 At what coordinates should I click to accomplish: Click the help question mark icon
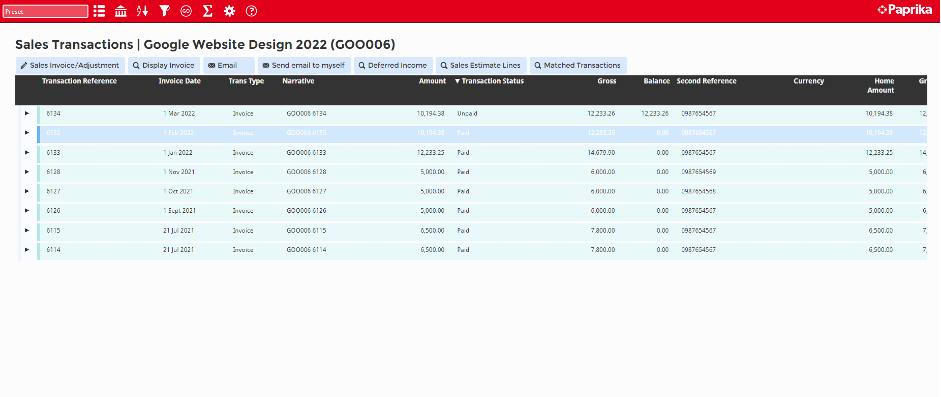point(251,11)
